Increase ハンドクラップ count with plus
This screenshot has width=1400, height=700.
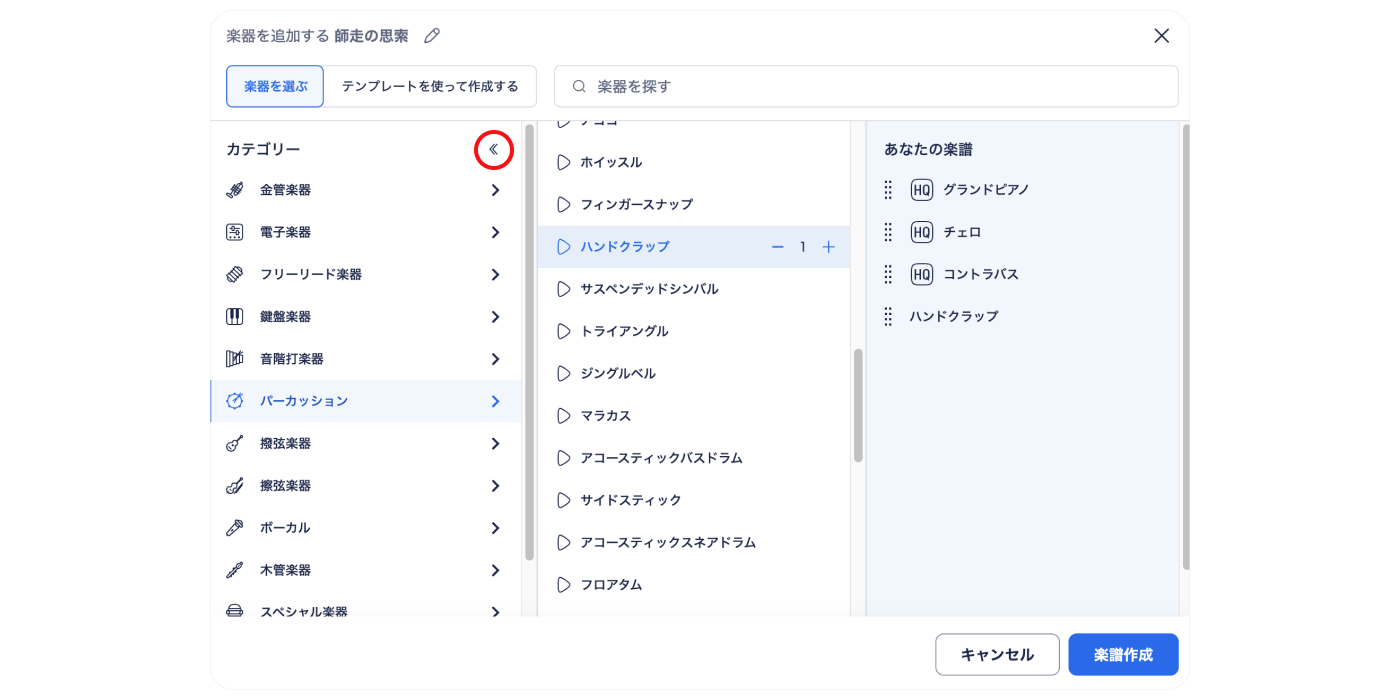[828, 246]
